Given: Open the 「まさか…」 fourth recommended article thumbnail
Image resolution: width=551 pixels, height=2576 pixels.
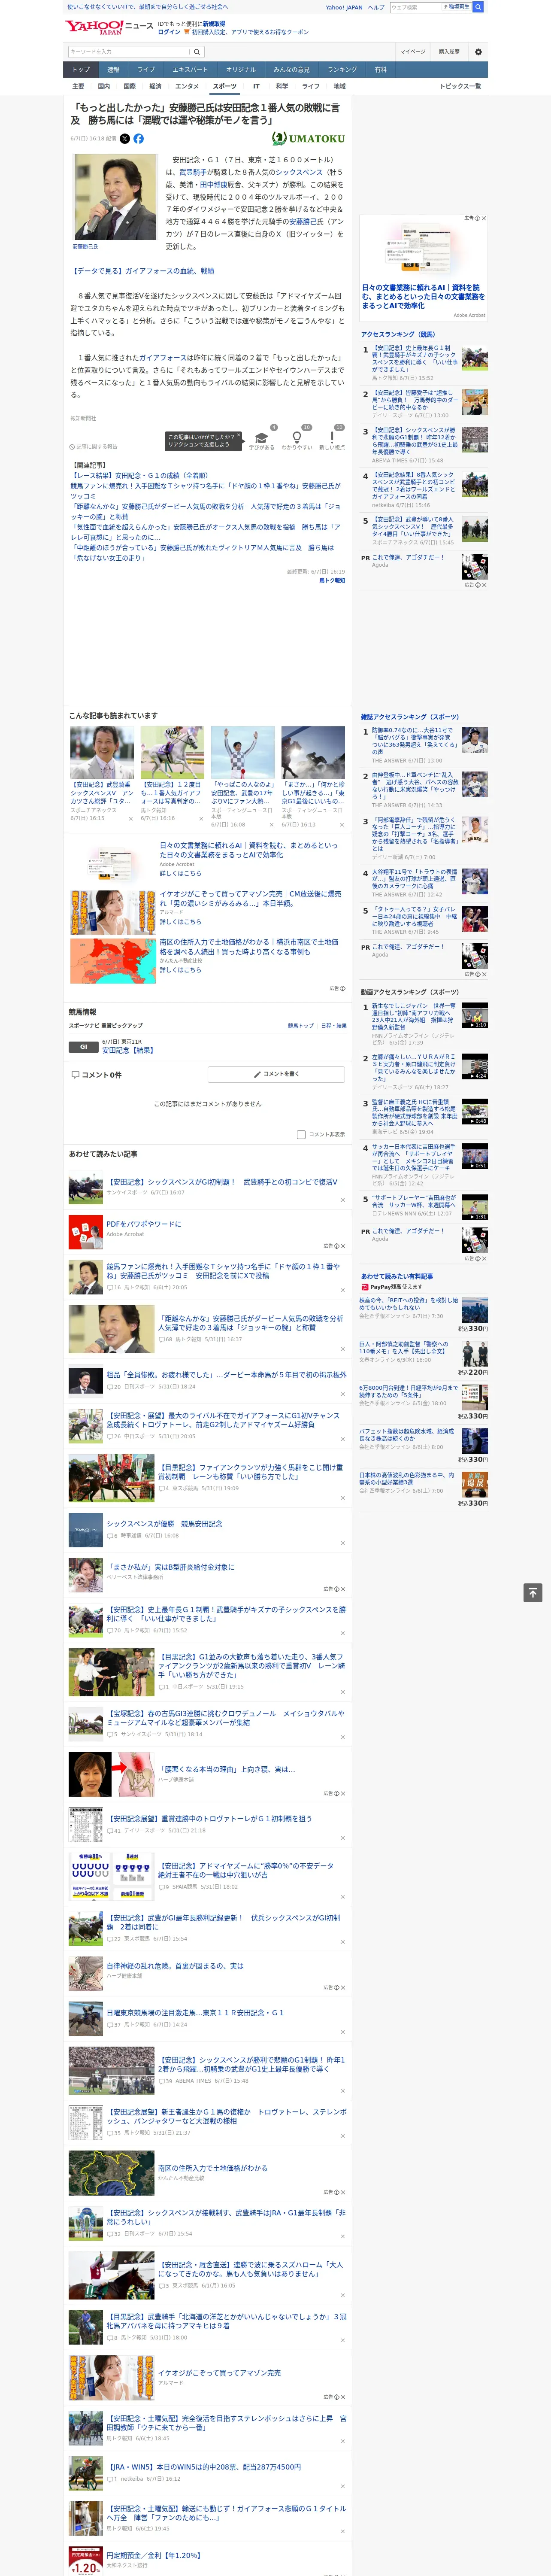Looking at the screenshot, I should [x=313, y=752].
